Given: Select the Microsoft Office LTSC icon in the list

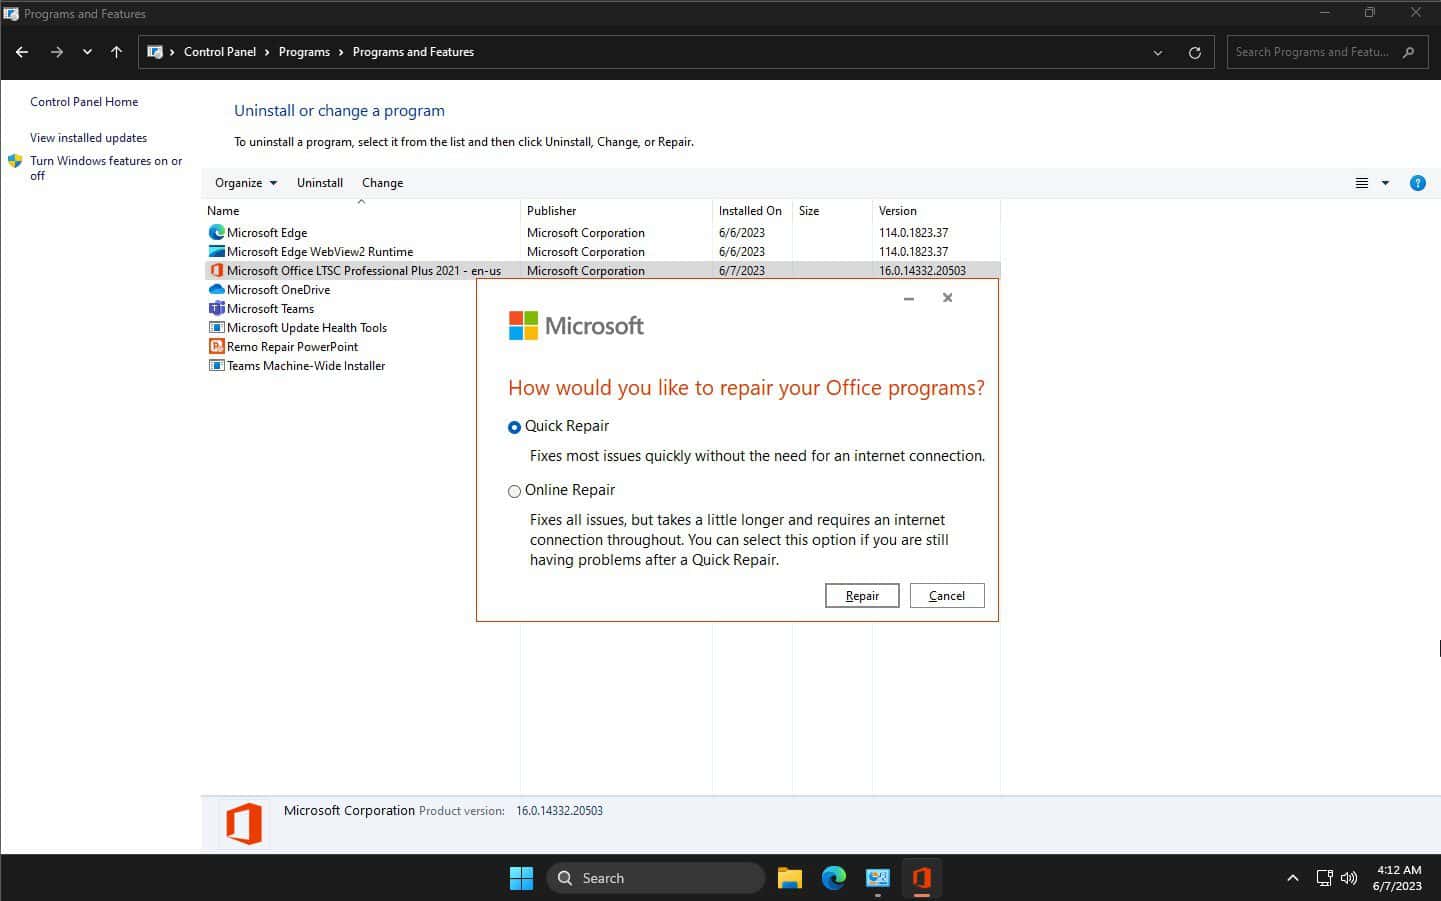Looking at the screenshot, I should (216, 270).
